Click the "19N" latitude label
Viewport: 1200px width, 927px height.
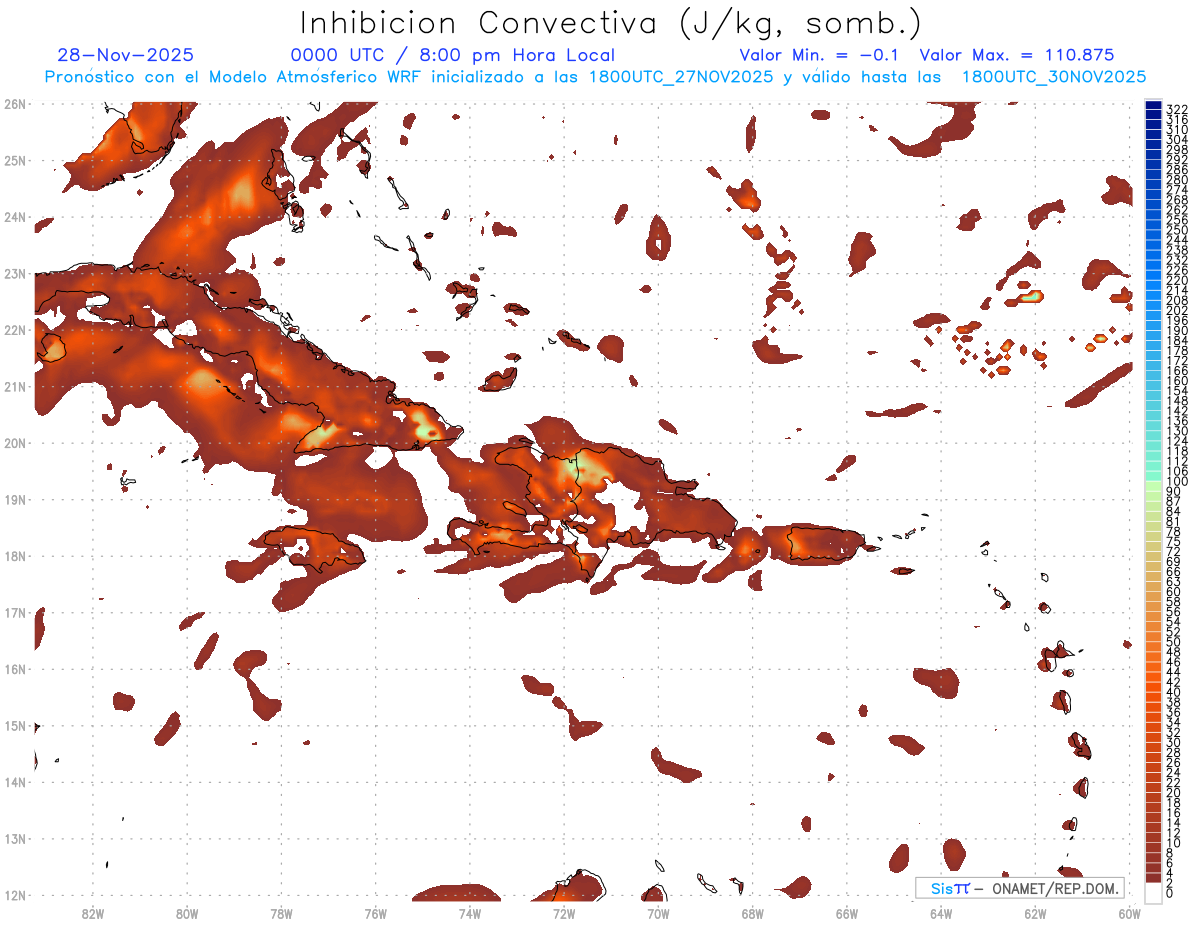[15, 499]
